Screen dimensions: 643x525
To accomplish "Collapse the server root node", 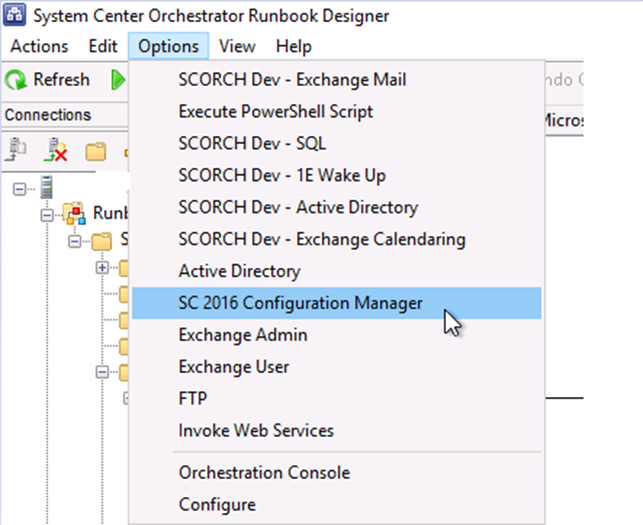I will [19, 189].
